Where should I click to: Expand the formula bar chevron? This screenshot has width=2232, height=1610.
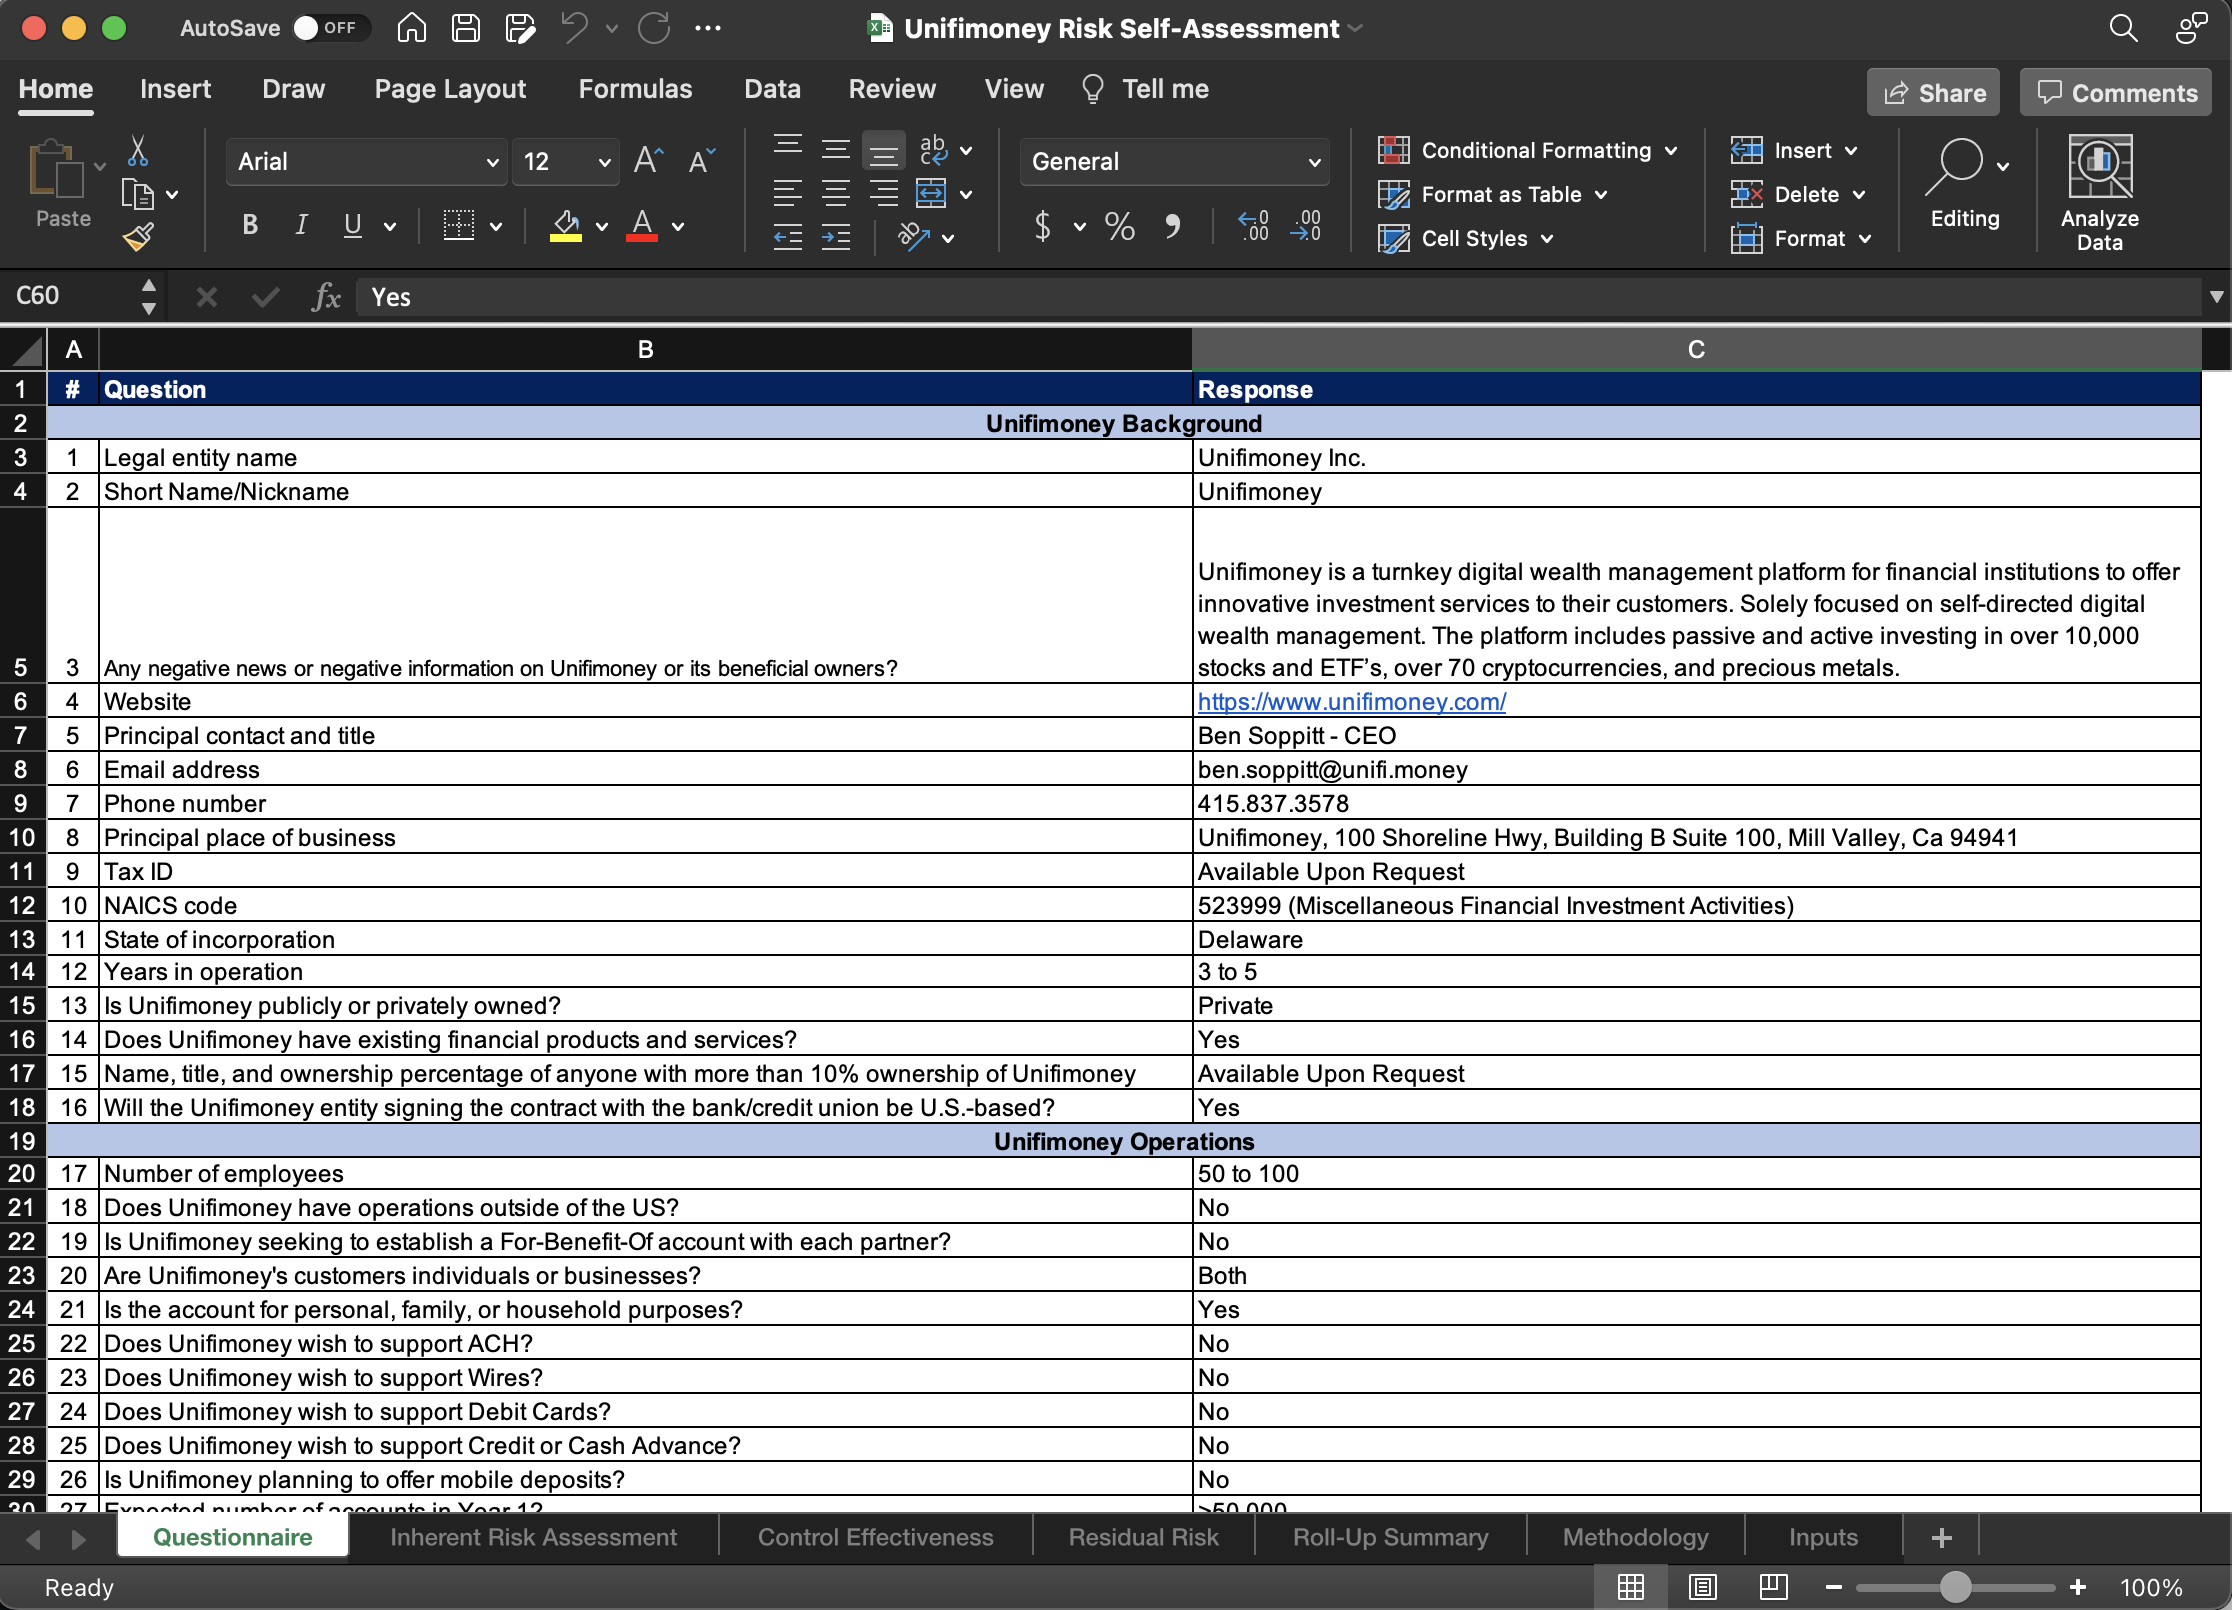click(2216, 297)
